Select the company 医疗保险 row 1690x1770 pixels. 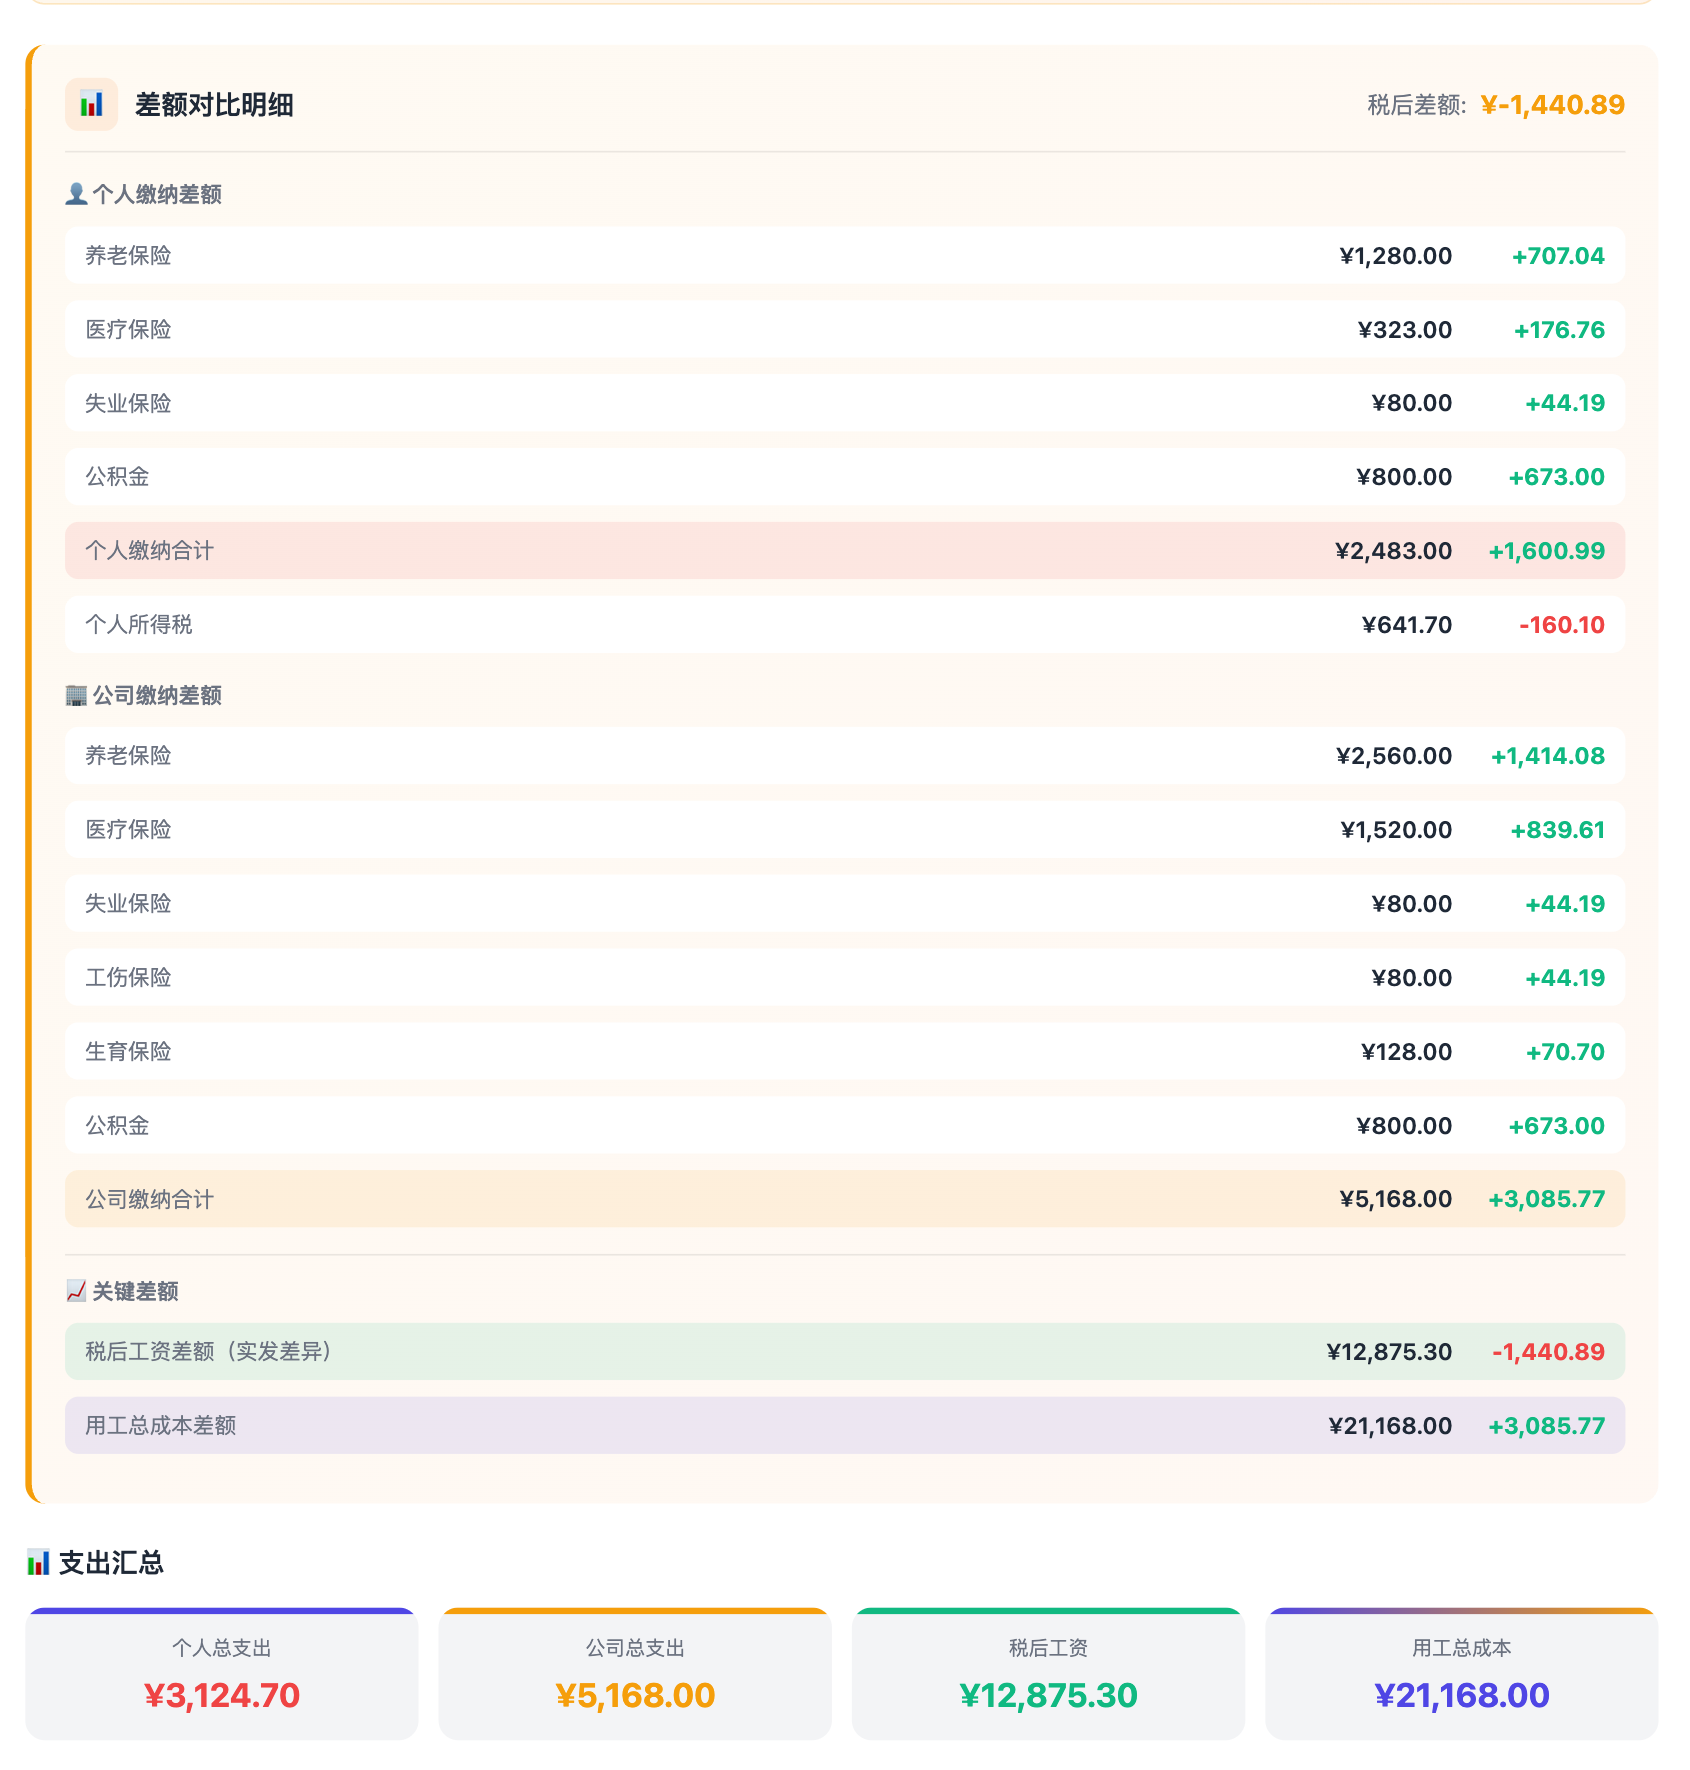click(x=845, y=830)
